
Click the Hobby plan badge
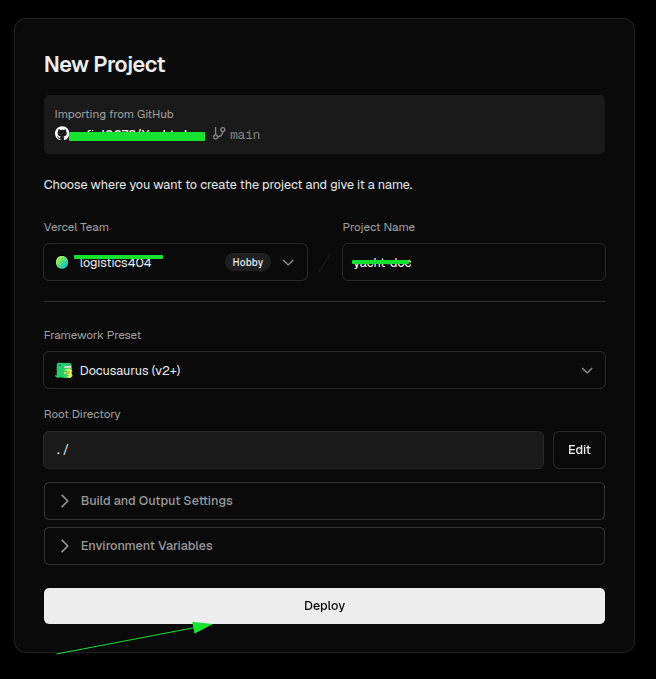tap(248, 262)
